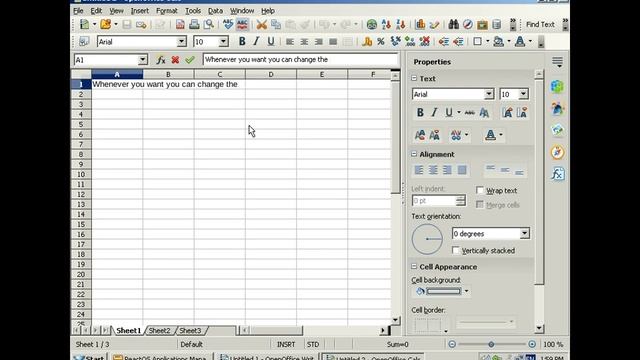Click Find & Replace binoculars icon
This screenshot has height=360, width=640.
tap(453, 24)
